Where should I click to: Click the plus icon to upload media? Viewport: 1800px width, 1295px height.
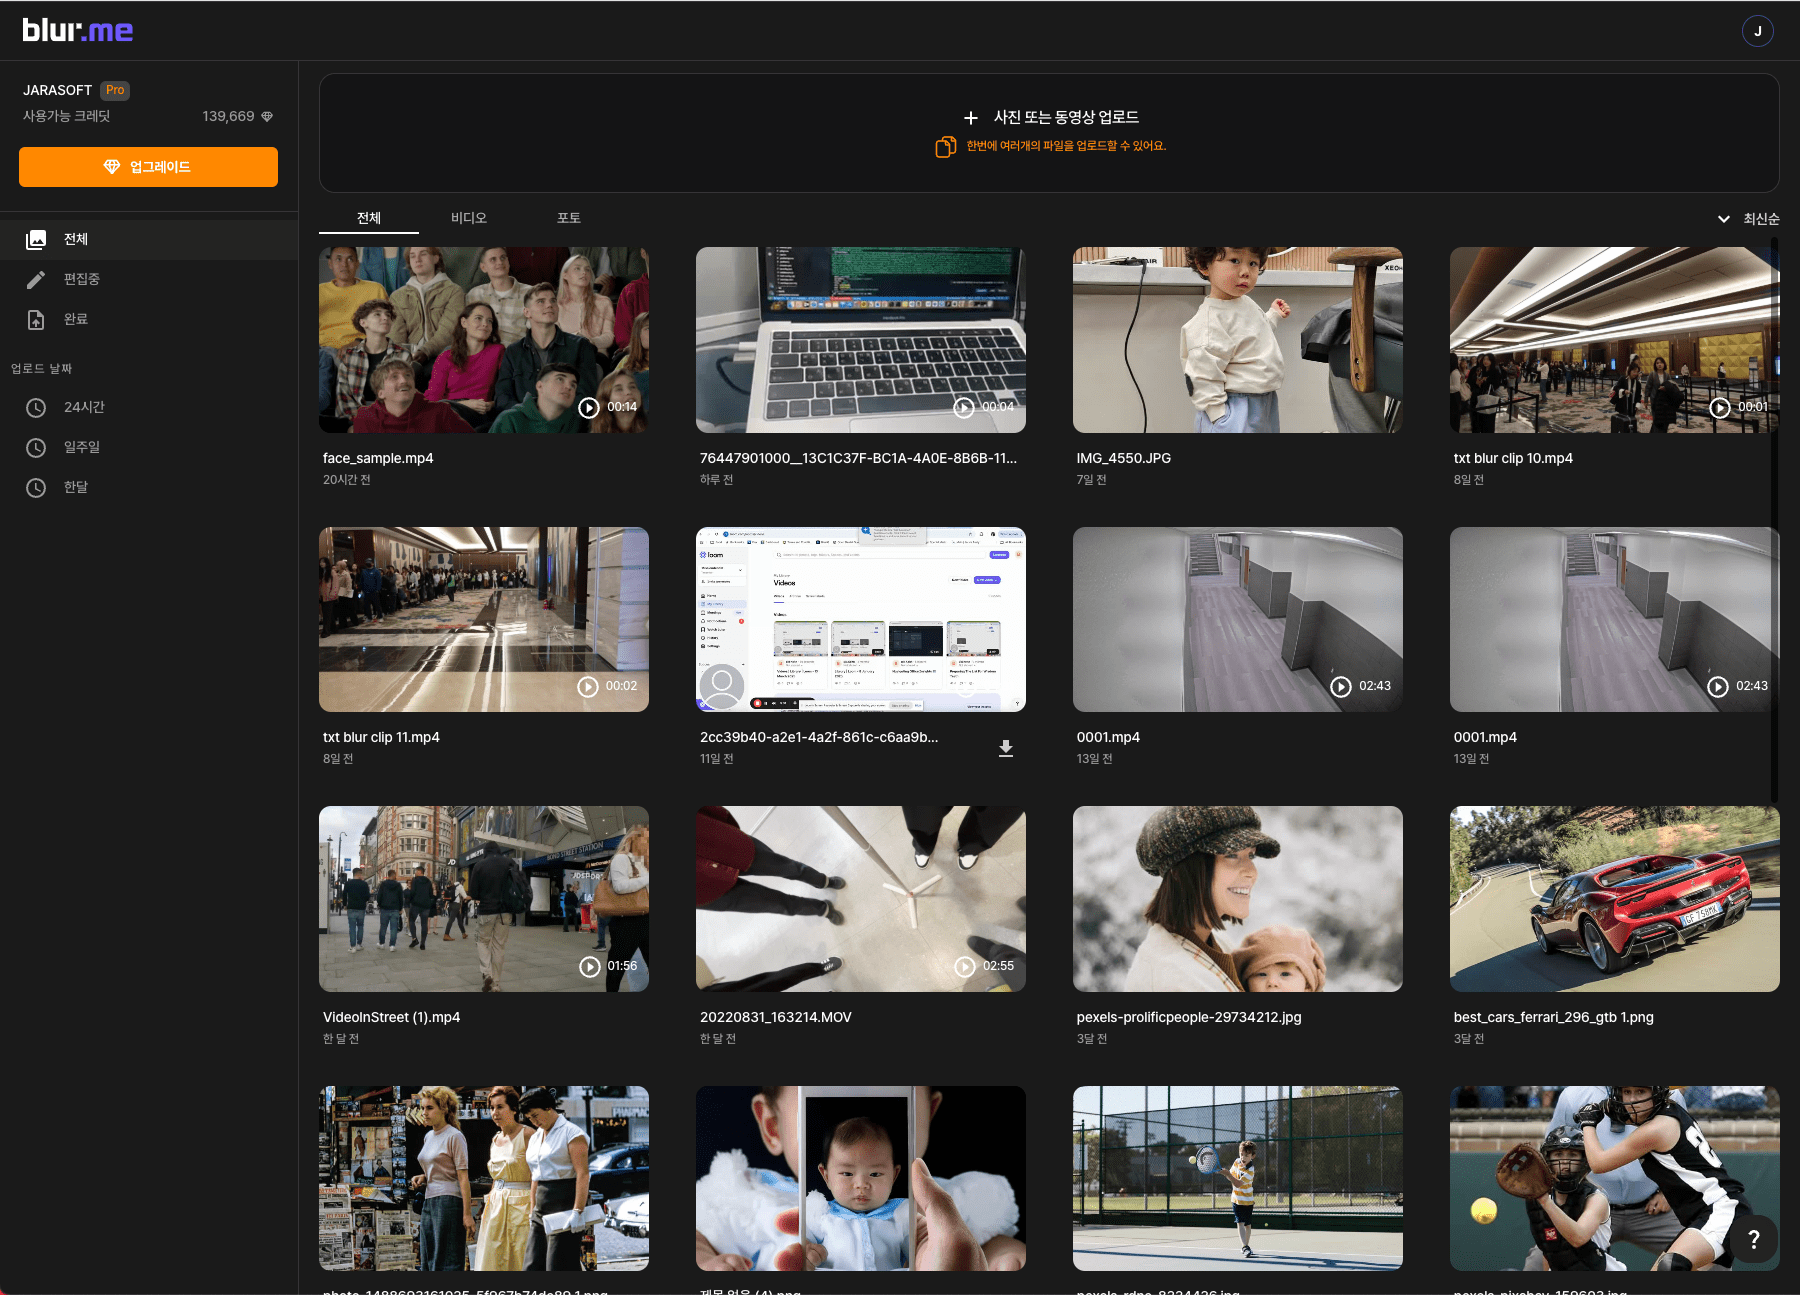pyautogui.click(x=970, y=118)
